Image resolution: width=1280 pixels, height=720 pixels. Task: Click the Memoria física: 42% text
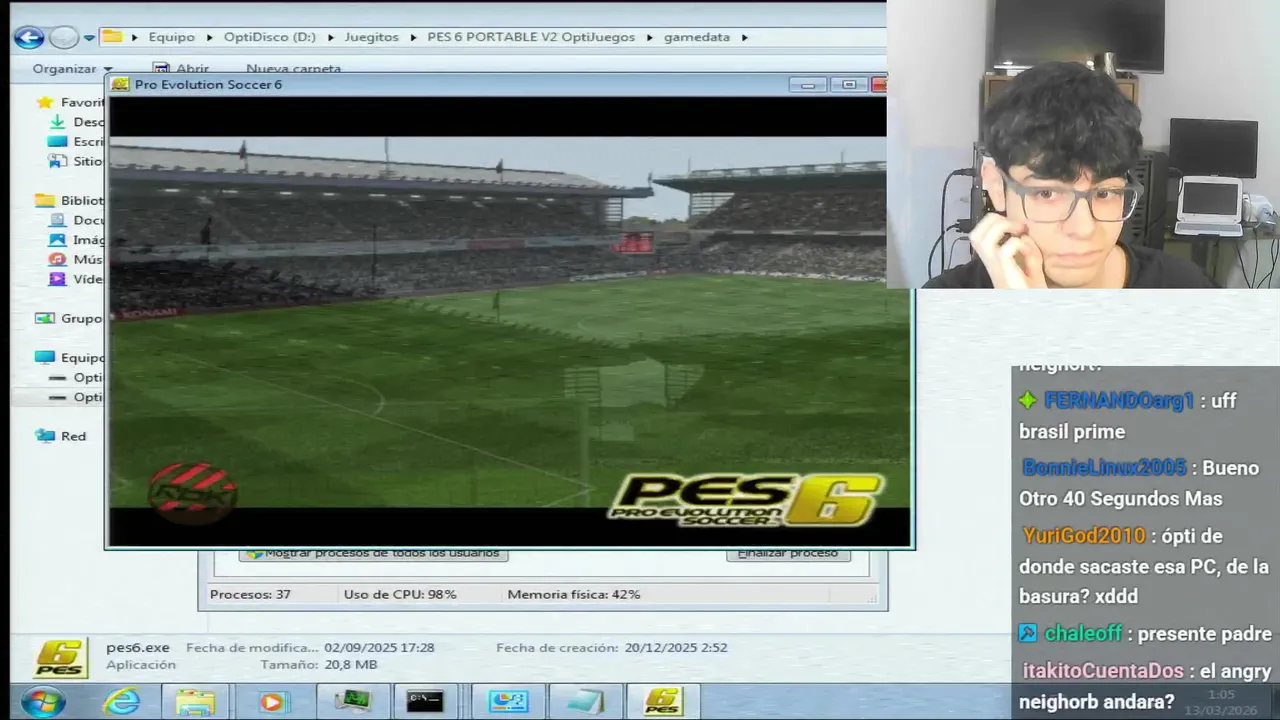(574, 594)
